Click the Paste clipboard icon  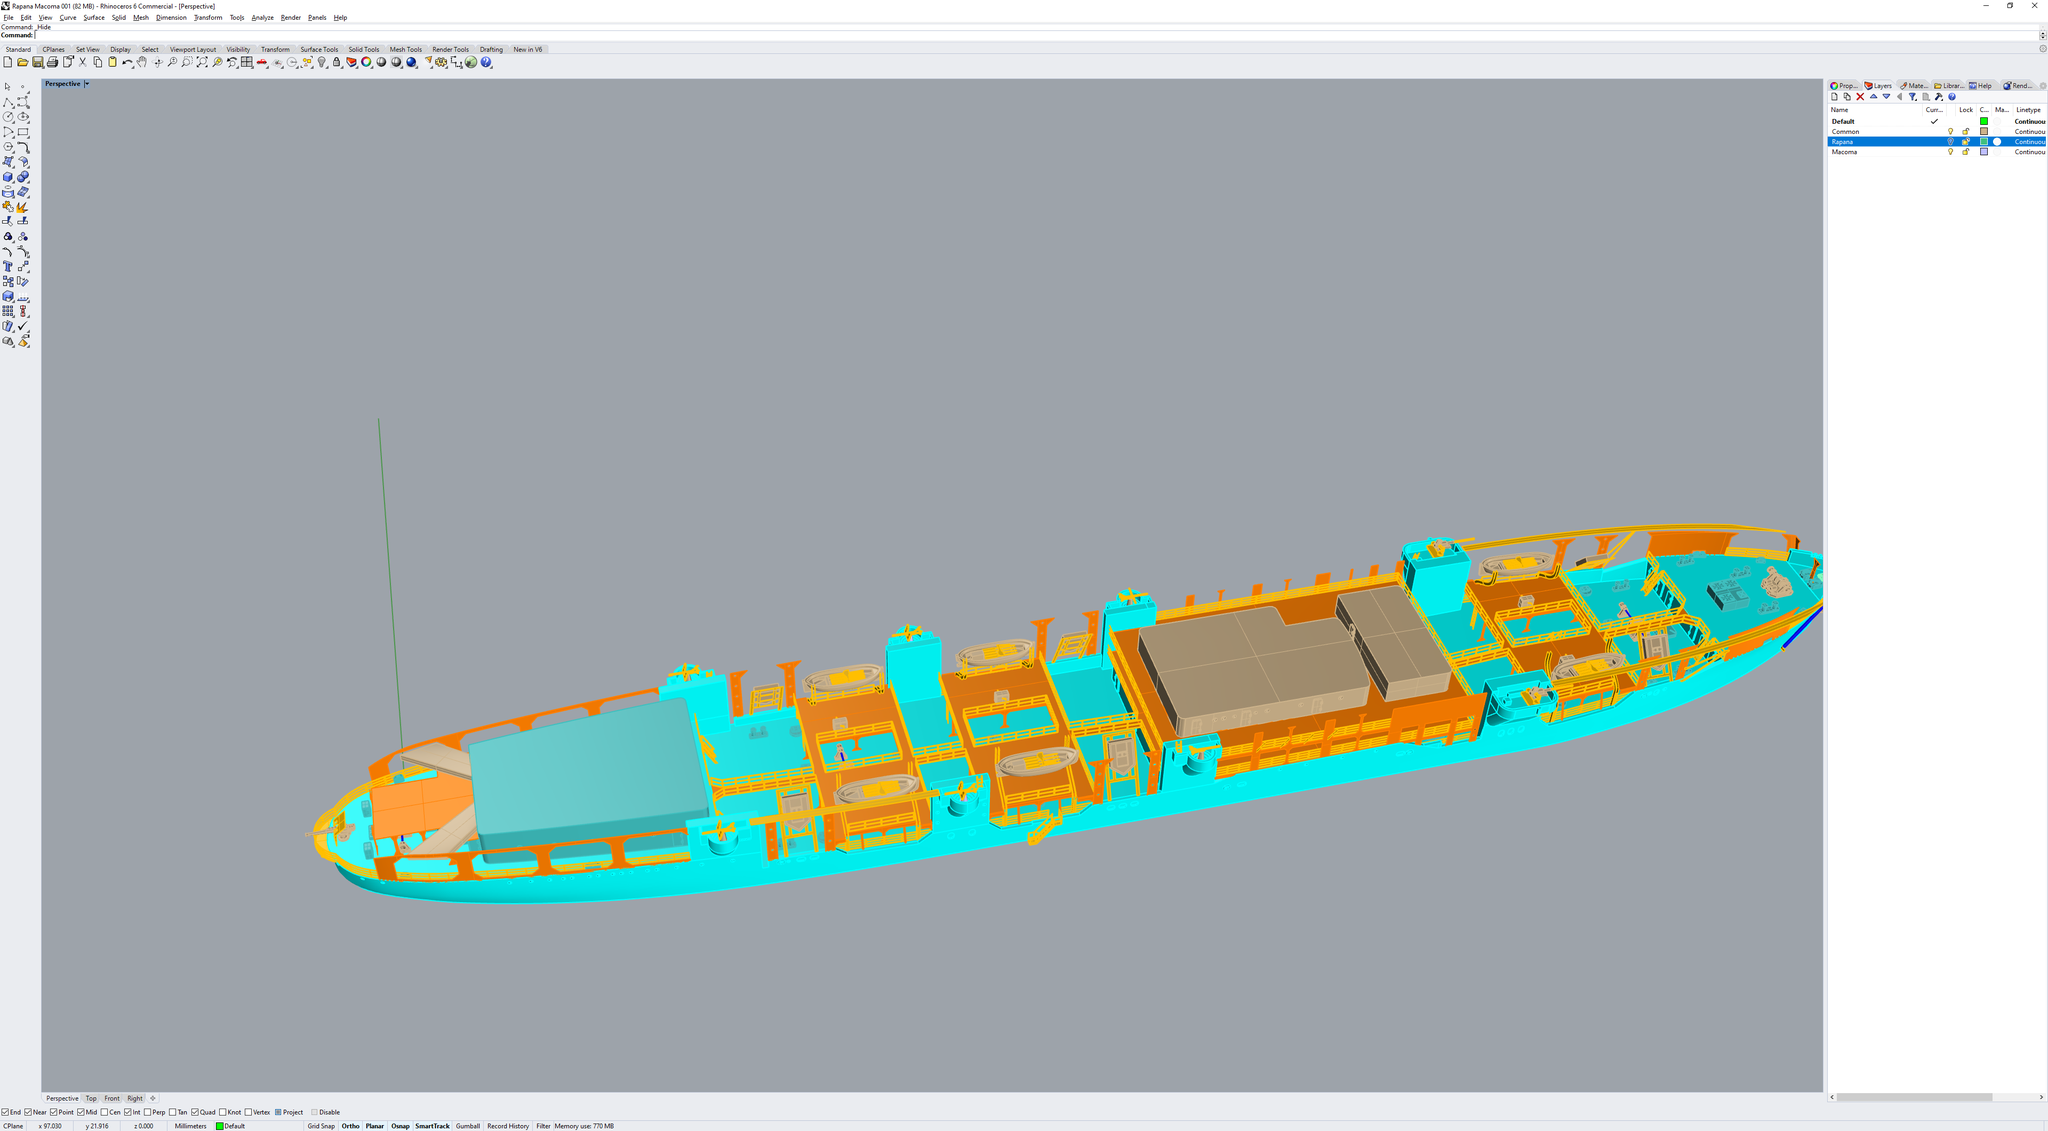112,62
